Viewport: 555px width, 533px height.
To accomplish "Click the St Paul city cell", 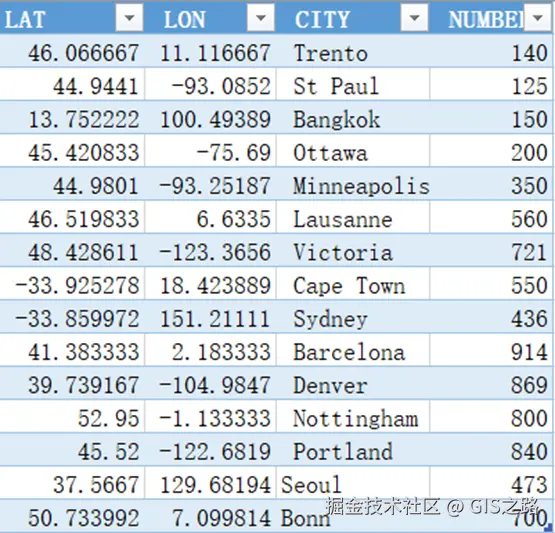I will (x=353, y=84).
